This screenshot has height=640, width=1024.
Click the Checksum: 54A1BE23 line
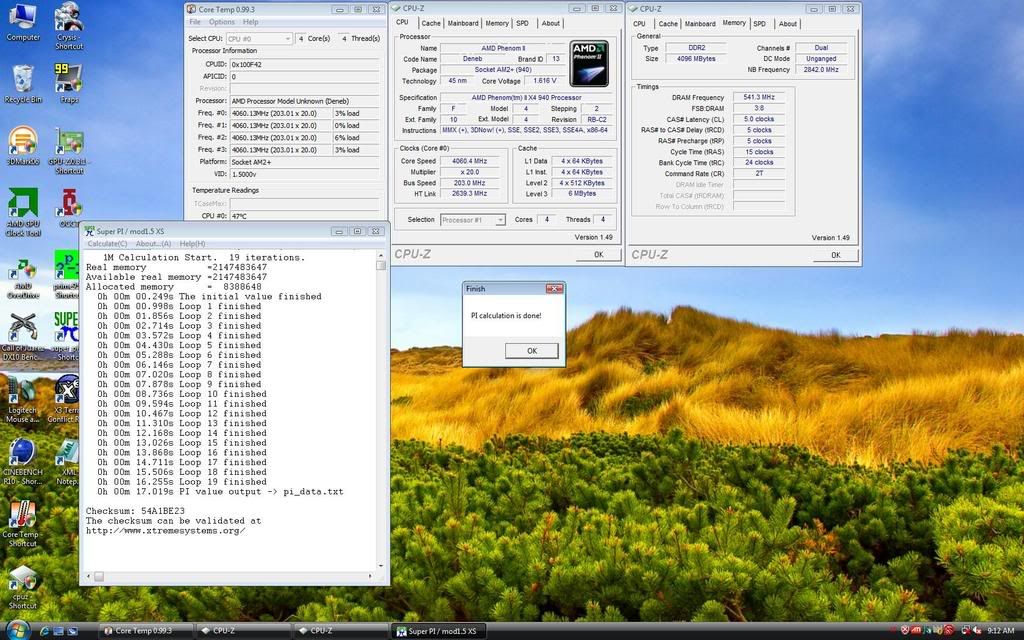coord(135,511)
